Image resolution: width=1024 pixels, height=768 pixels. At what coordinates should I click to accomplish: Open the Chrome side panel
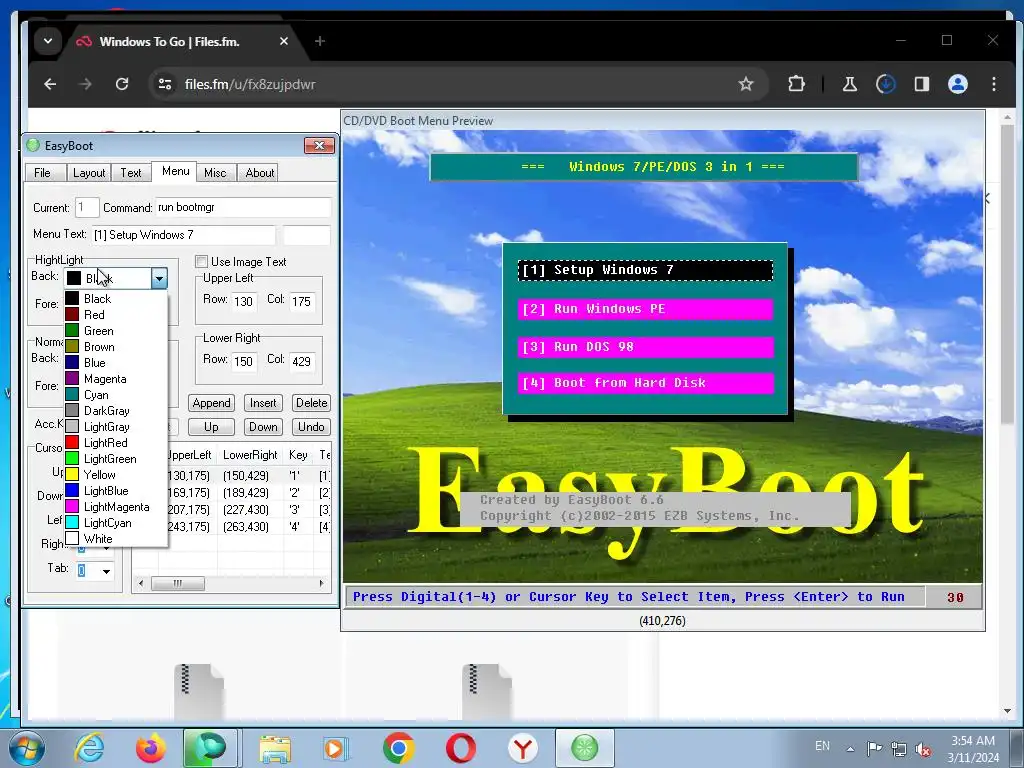tap(921, 84)
